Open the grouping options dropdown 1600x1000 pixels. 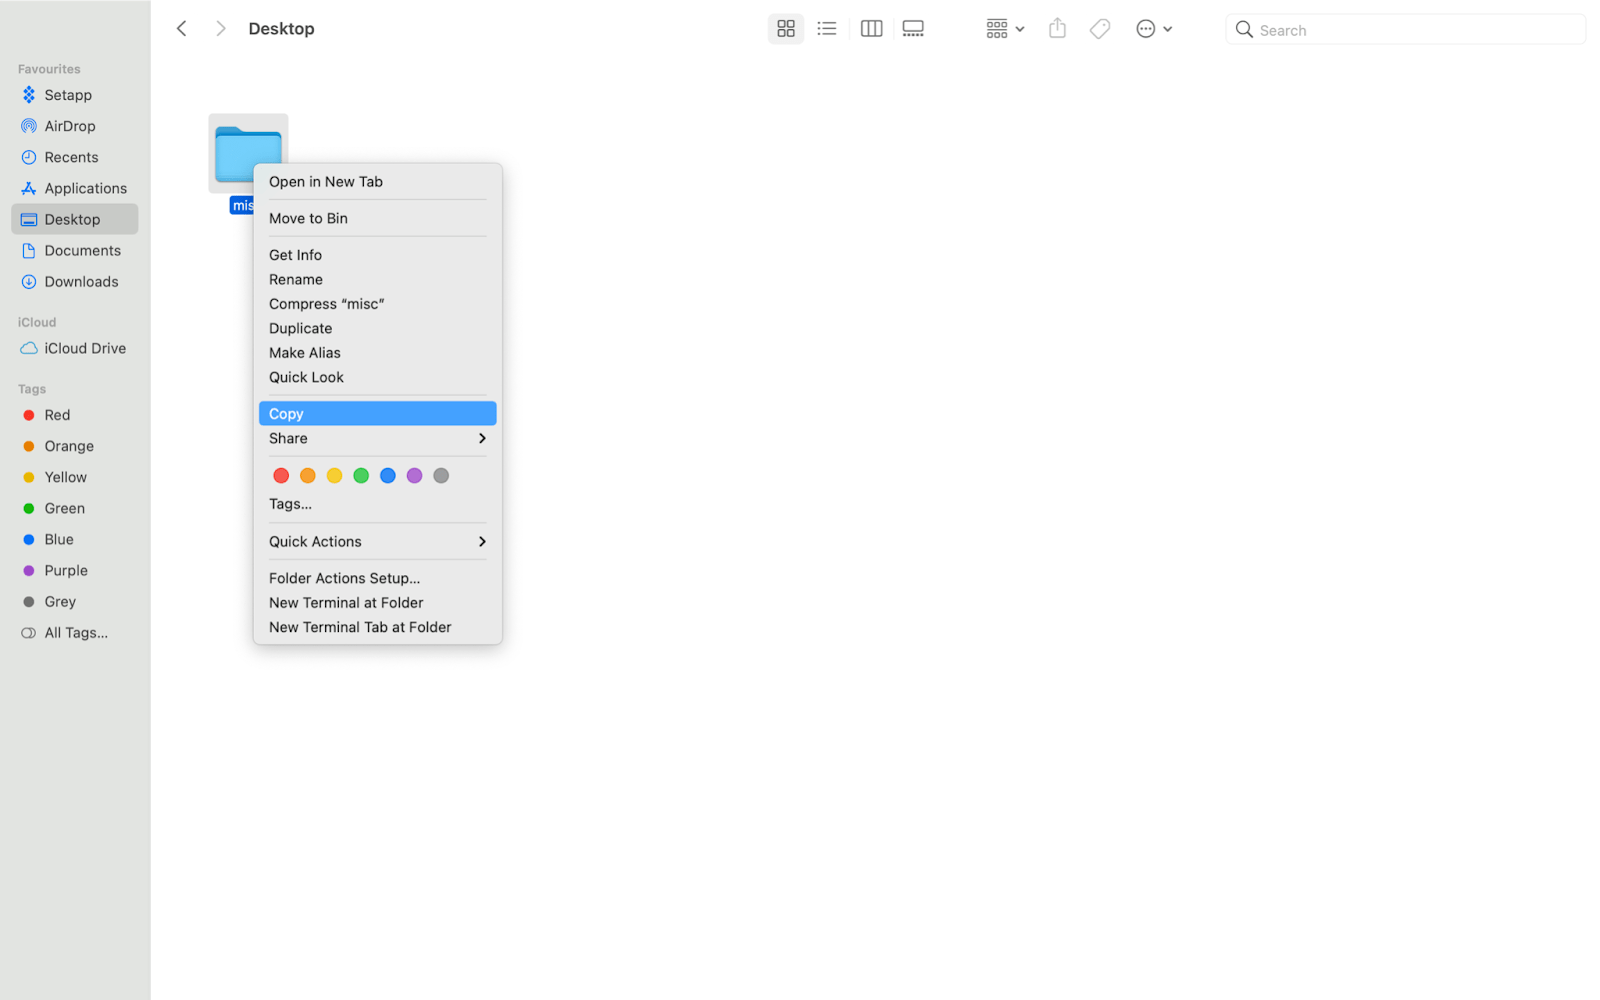tap(1004, 28)
